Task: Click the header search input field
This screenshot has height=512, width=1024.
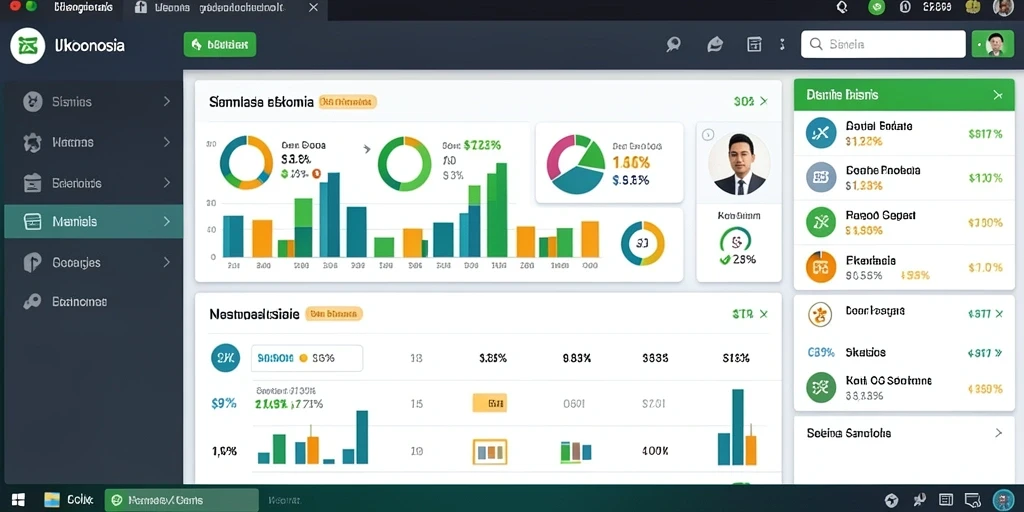Action: click(883, 44)
